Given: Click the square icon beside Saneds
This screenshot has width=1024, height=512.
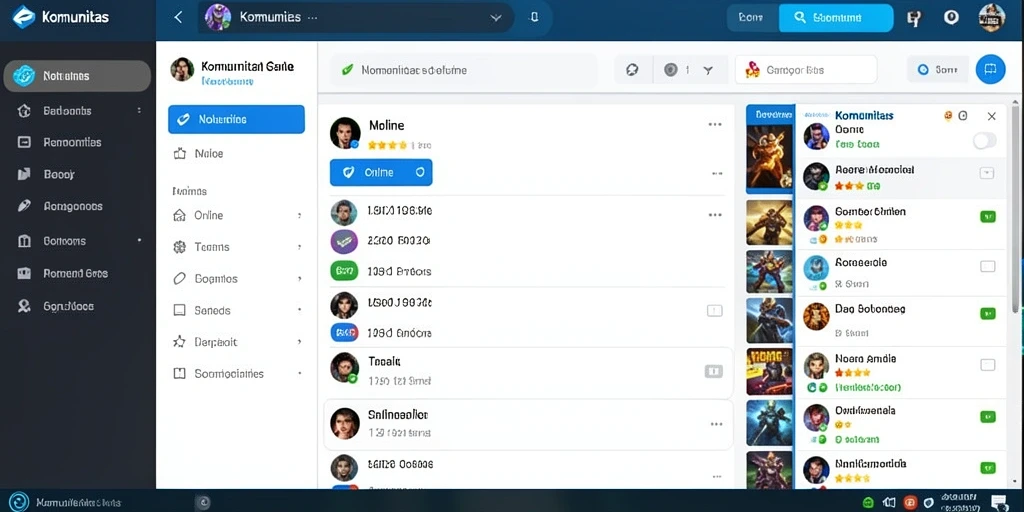Looking at the screenshot, I should [180, 310].
